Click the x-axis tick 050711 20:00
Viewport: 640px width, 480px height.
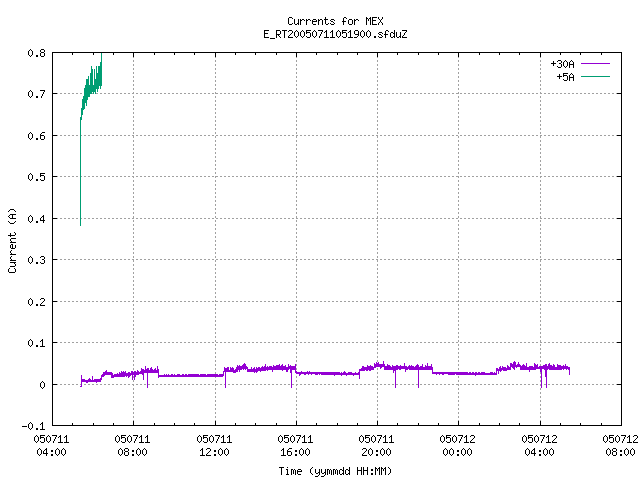coord(376,446)
